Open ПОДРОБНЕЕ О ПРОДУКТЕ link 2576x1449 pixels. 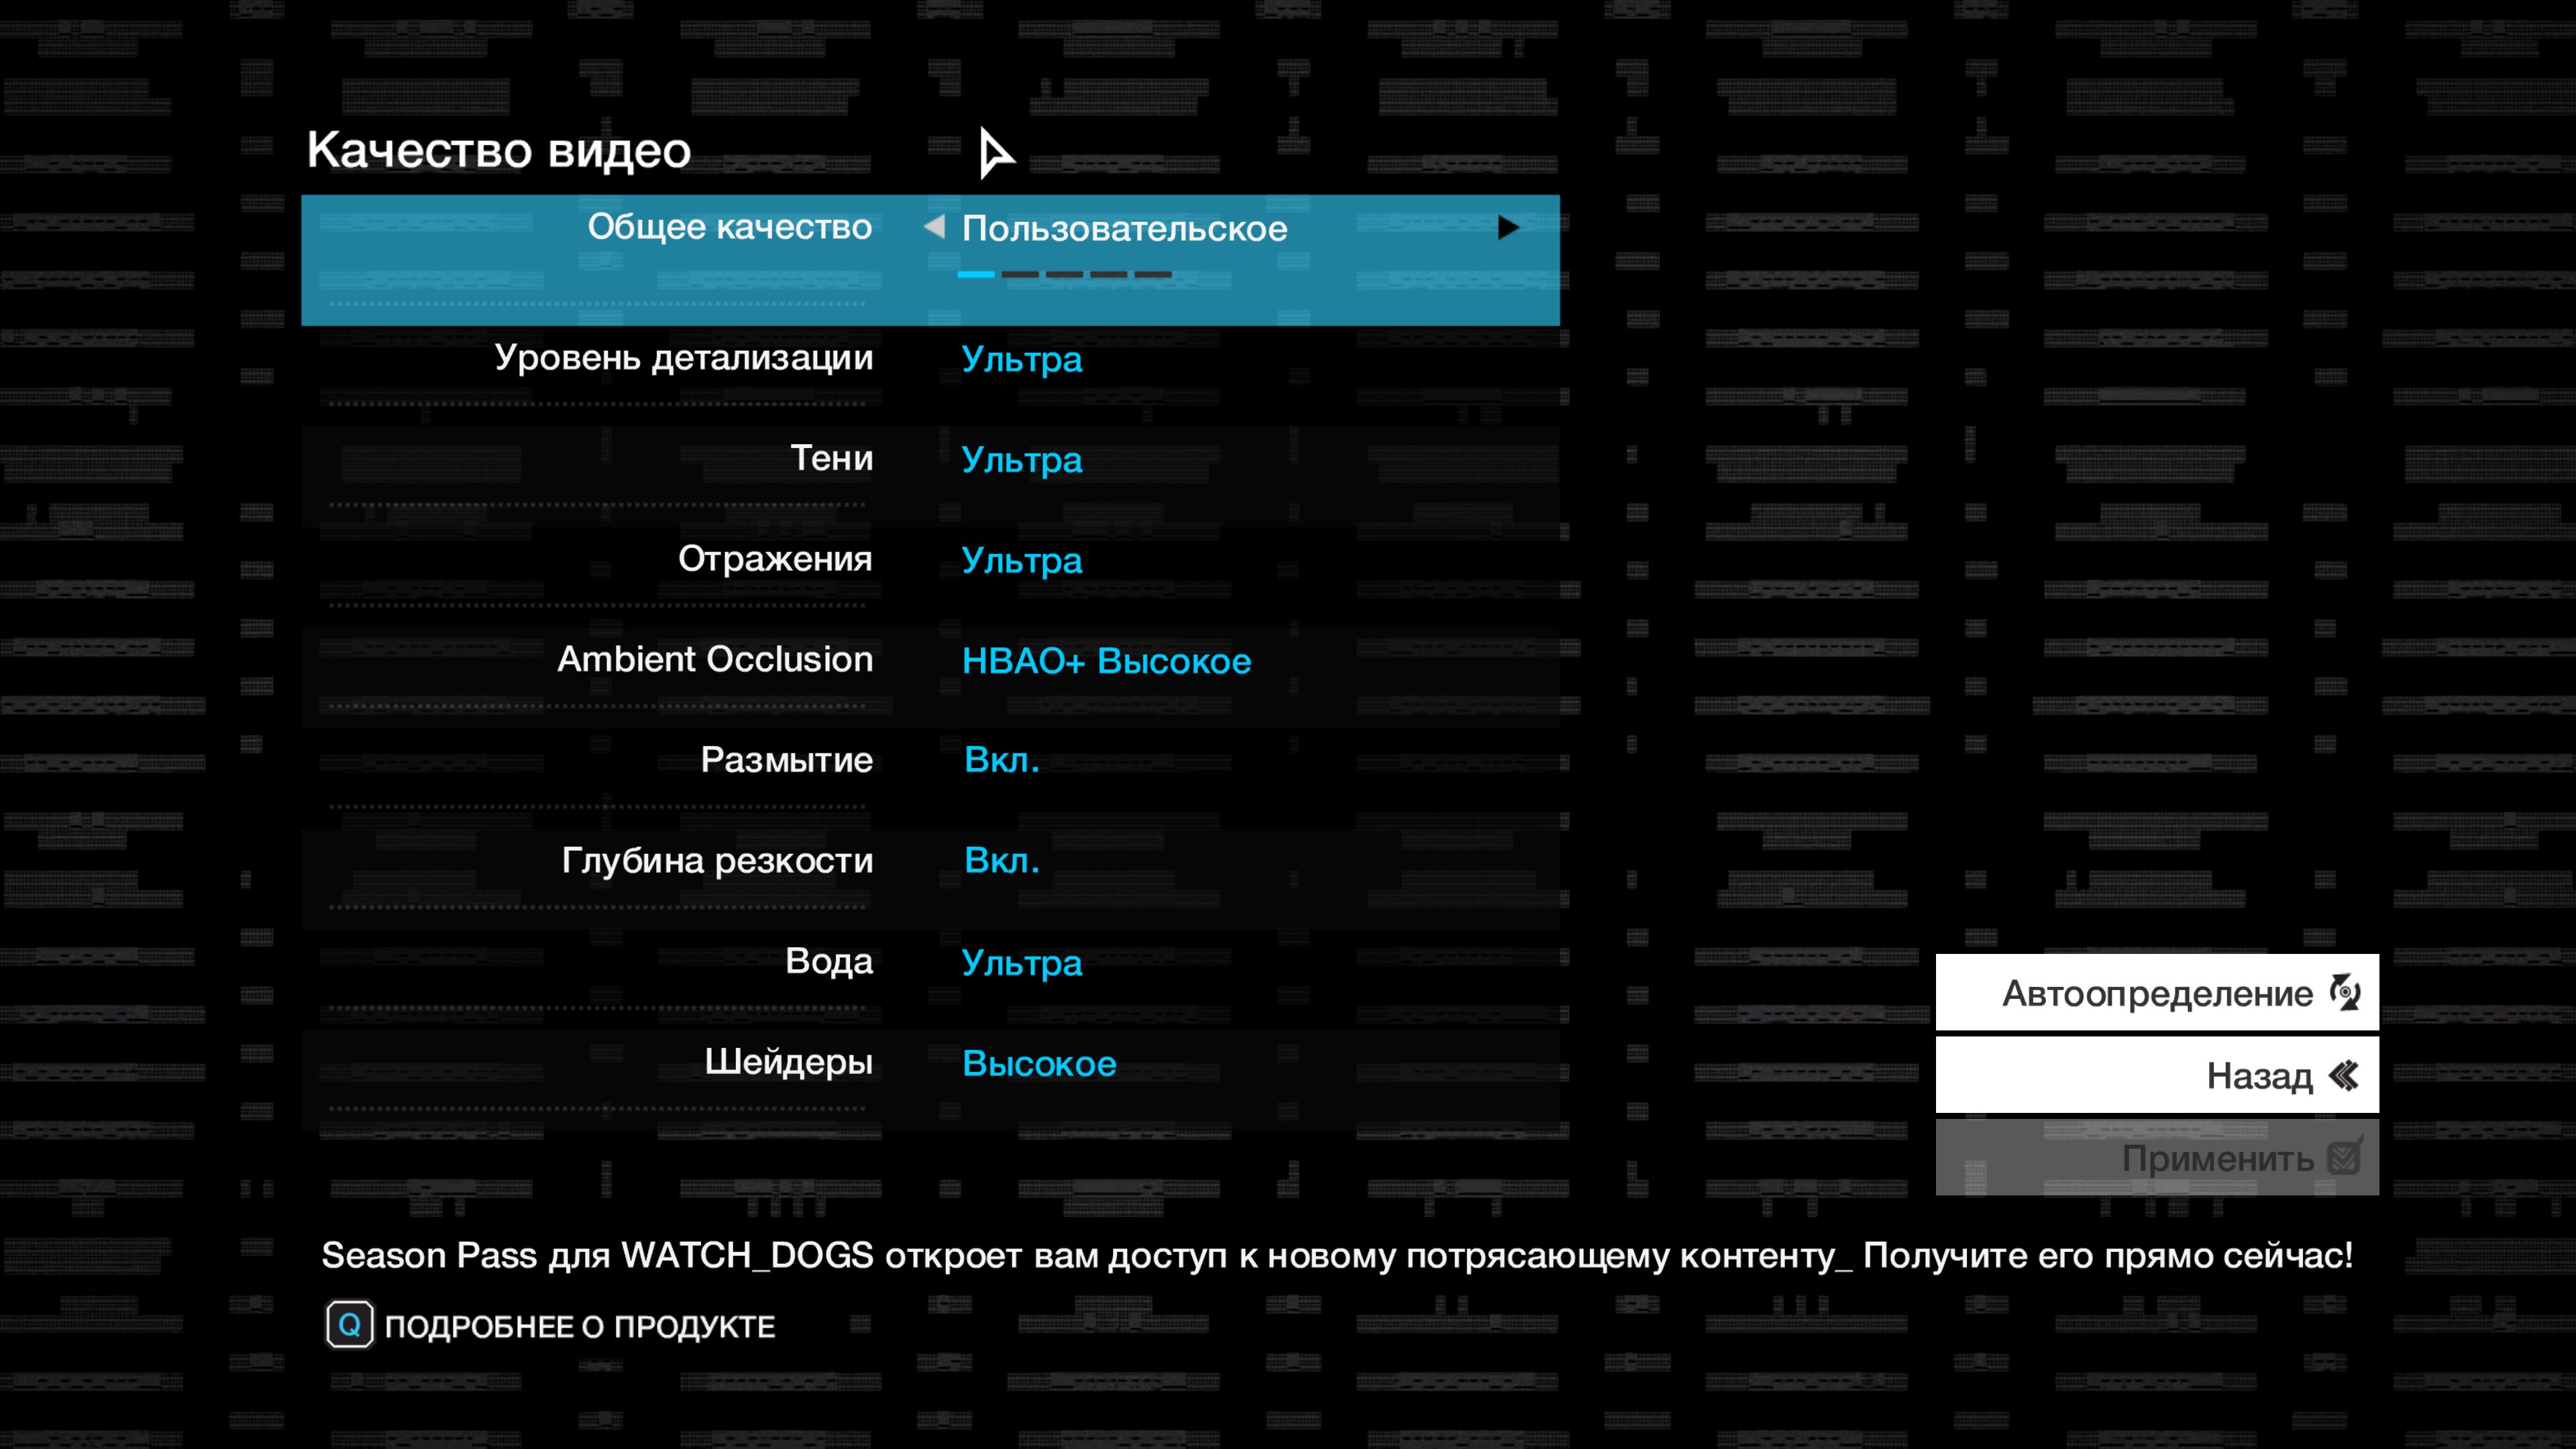[x=579, y=1327]
